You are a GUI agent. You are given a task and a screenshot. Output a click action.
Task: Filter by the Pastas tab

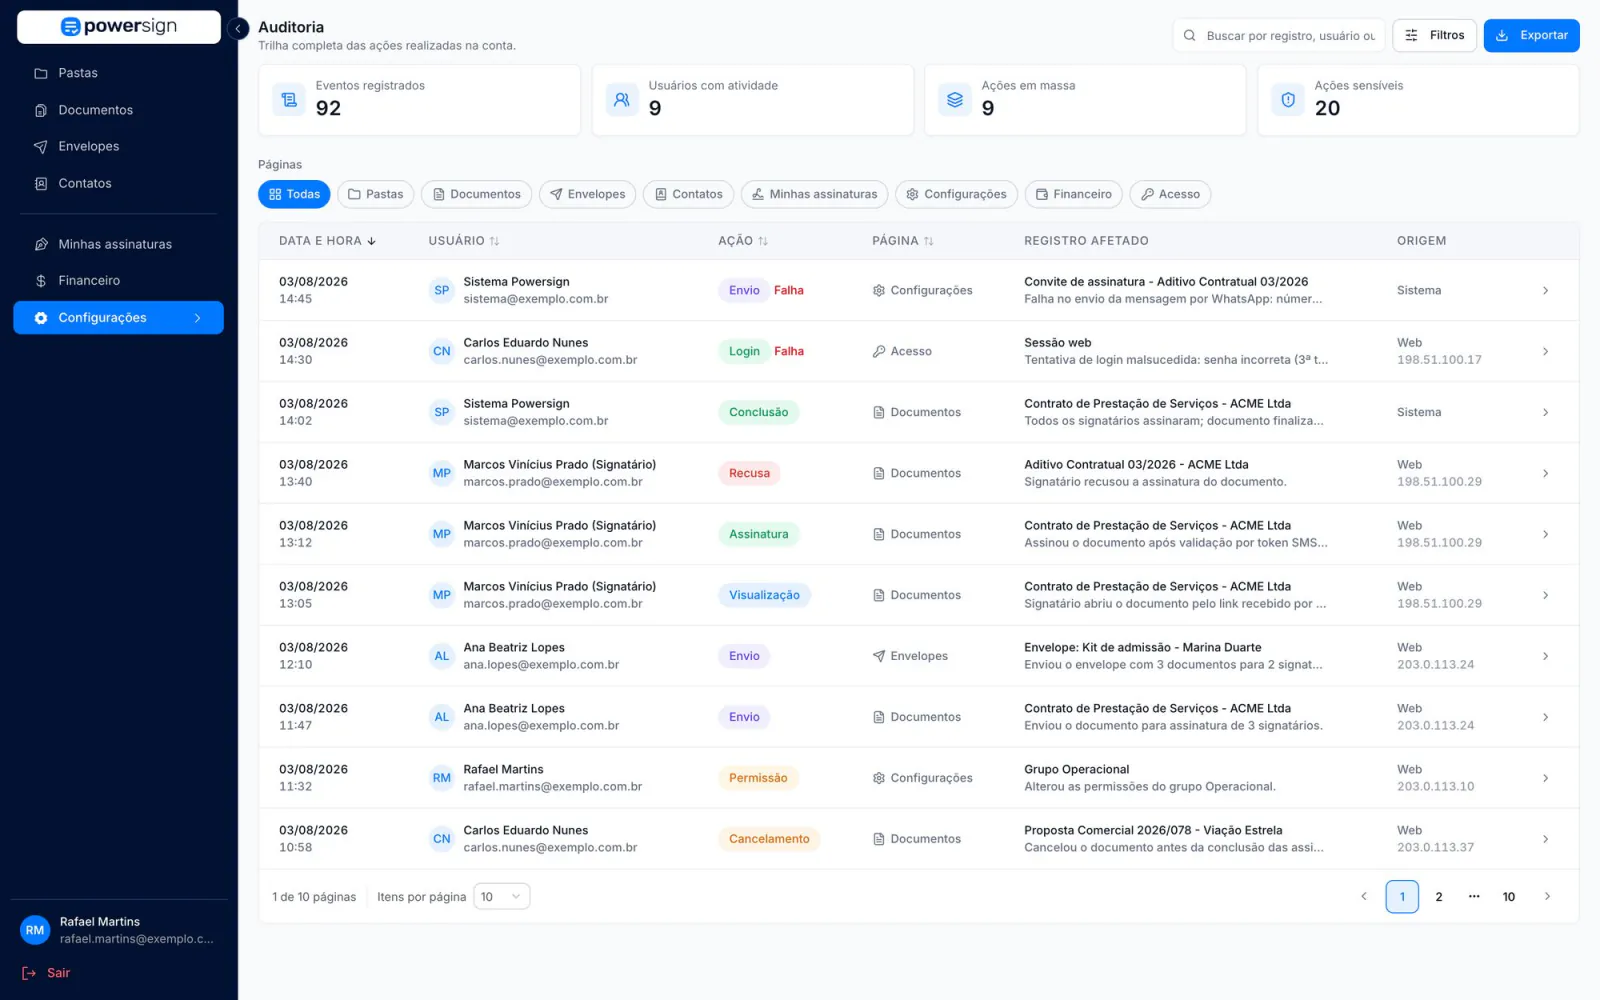click(375, 194)
